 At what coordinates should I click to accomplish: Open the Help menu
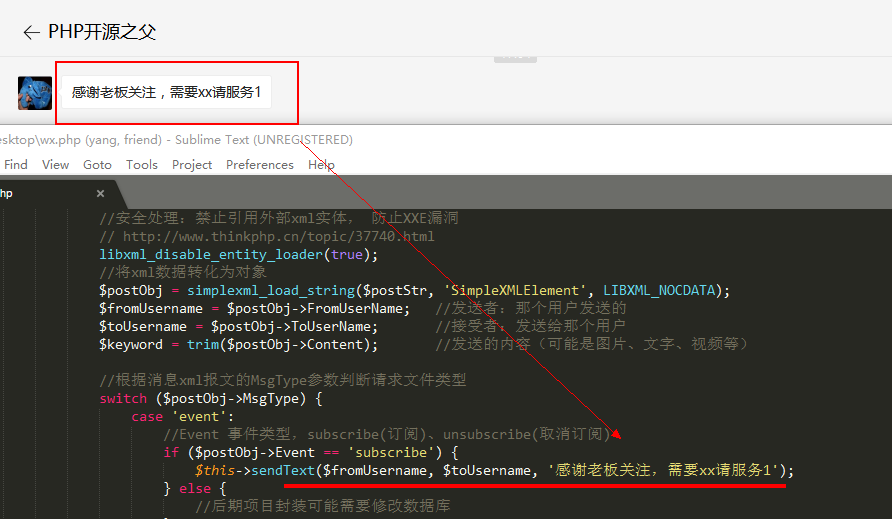[321, 164]
